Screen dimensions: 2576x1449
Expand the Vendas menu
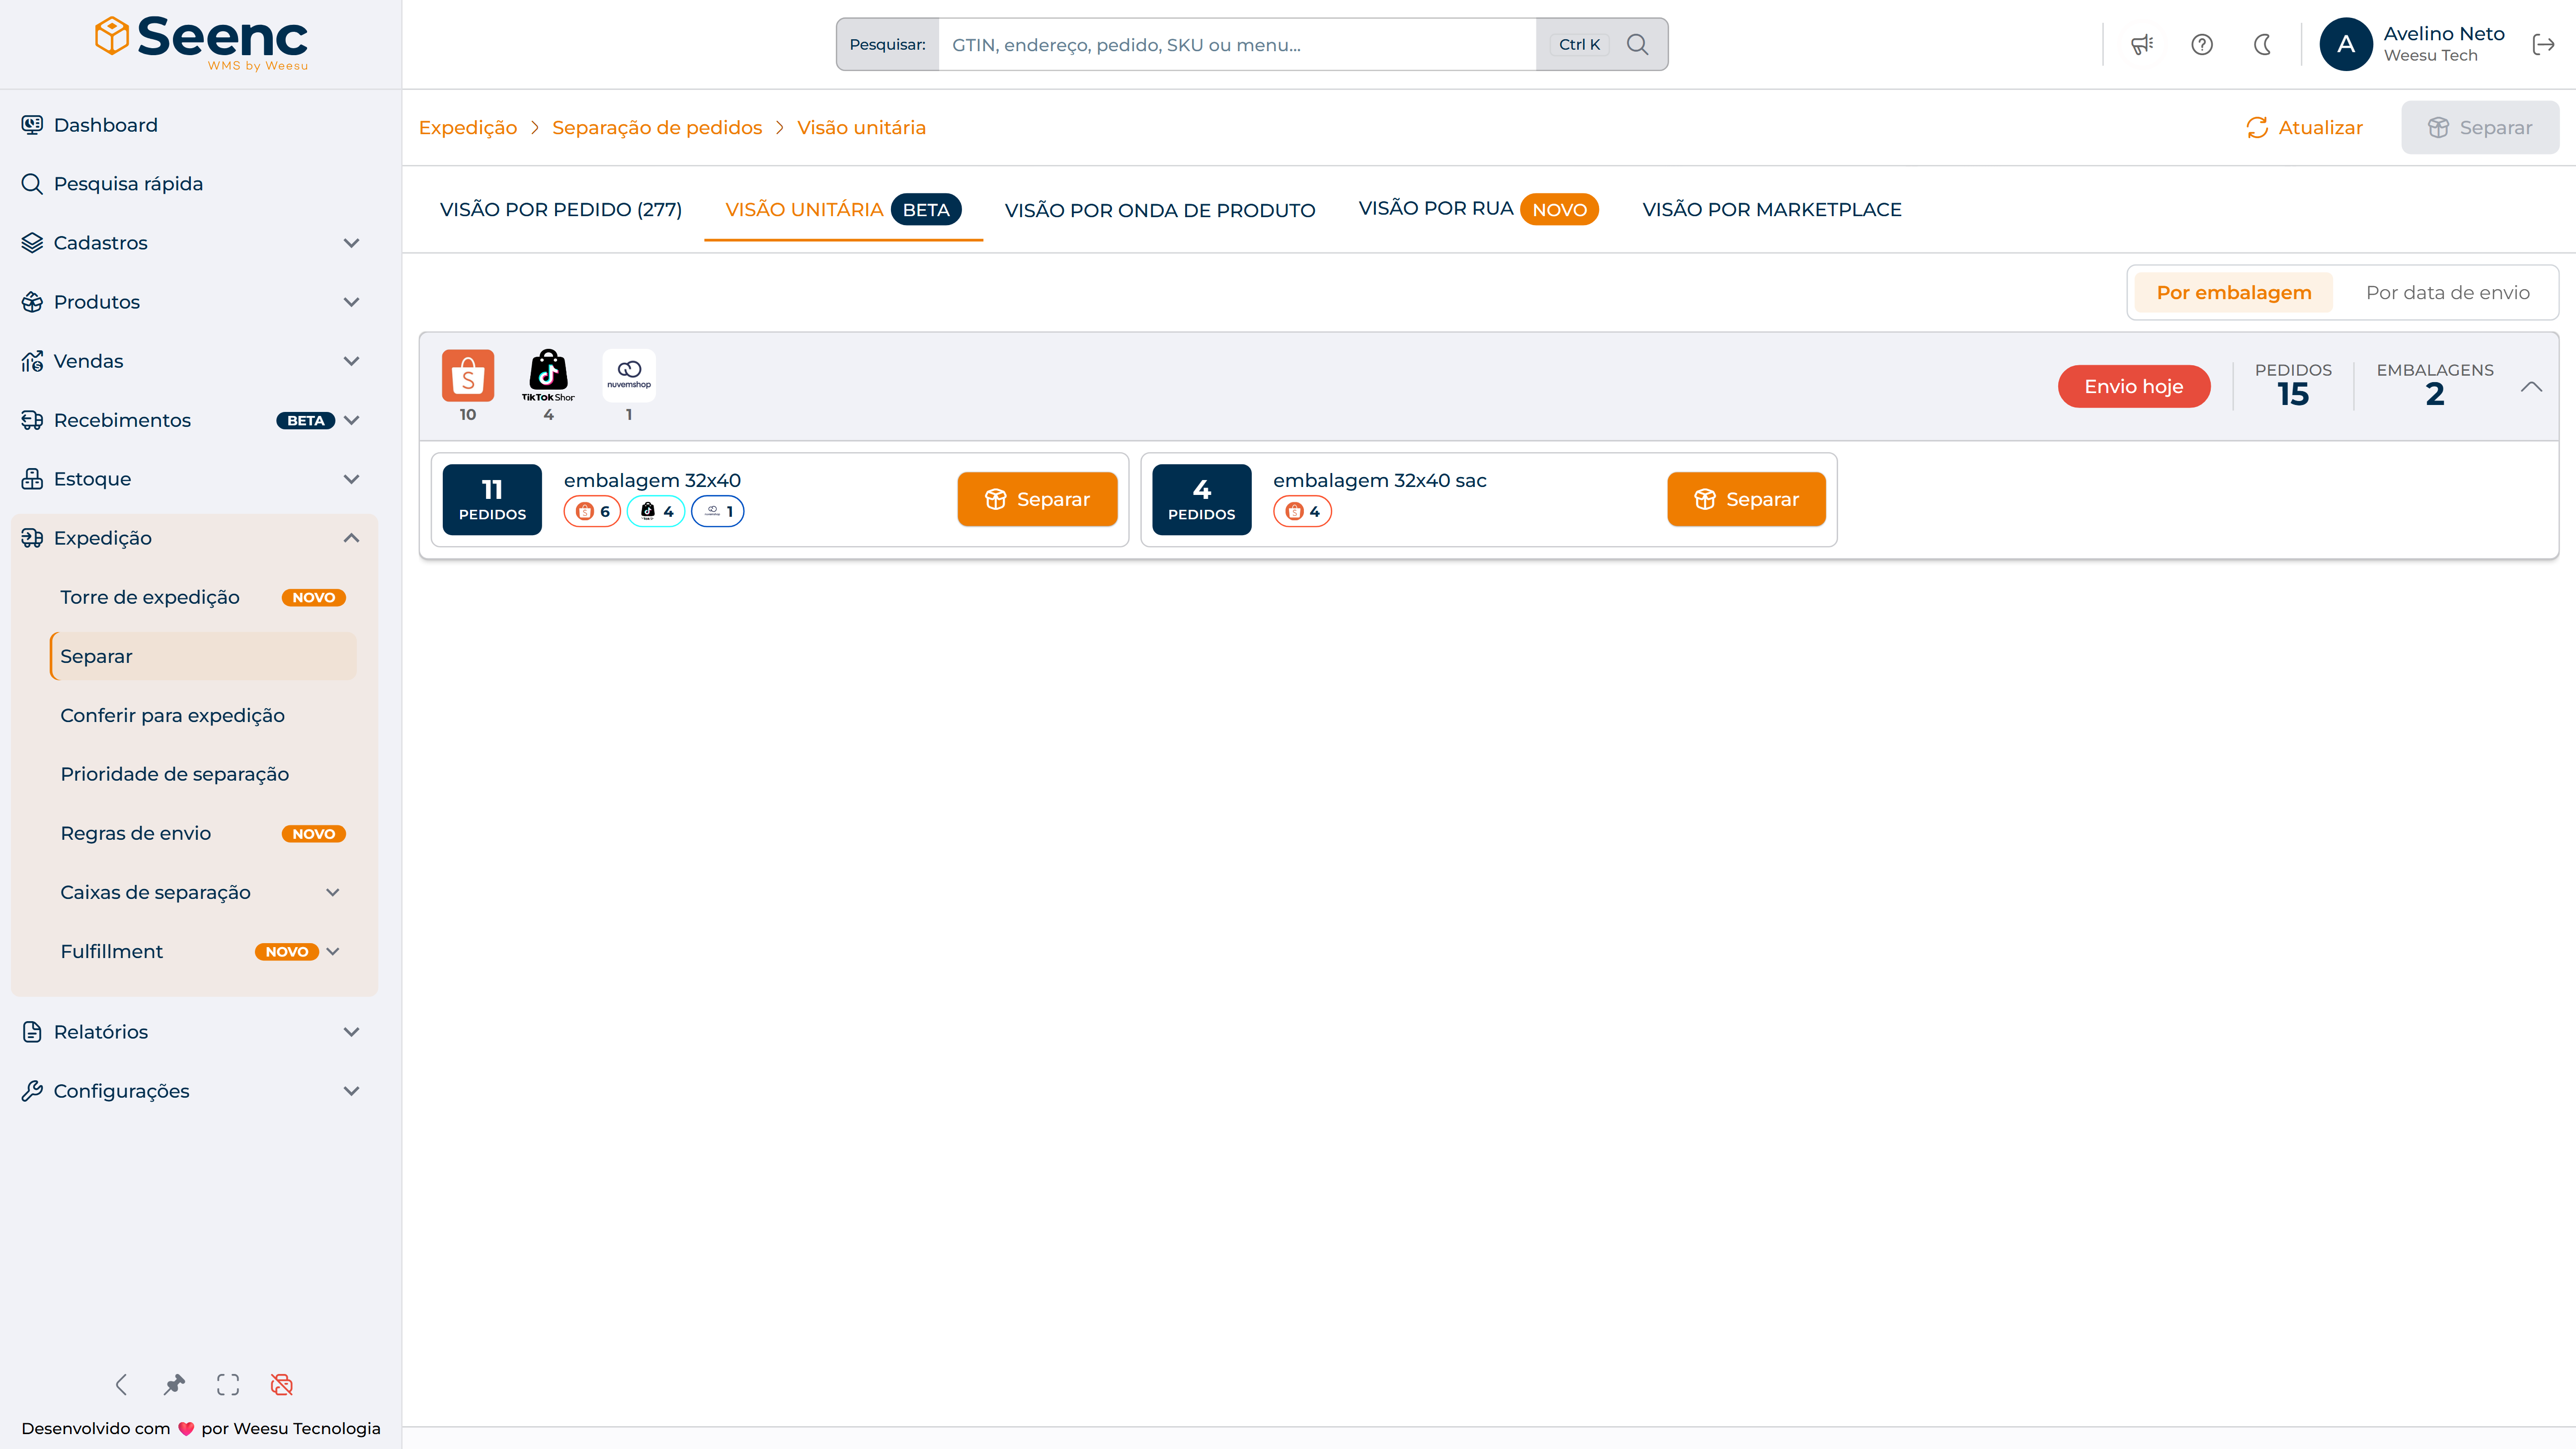coord(190,361)
